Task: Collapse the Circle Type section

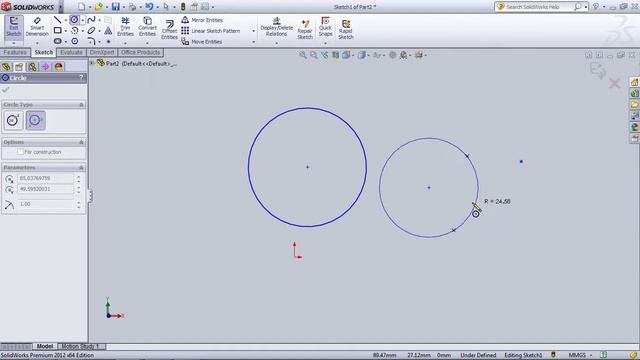Action: (81, 105)
